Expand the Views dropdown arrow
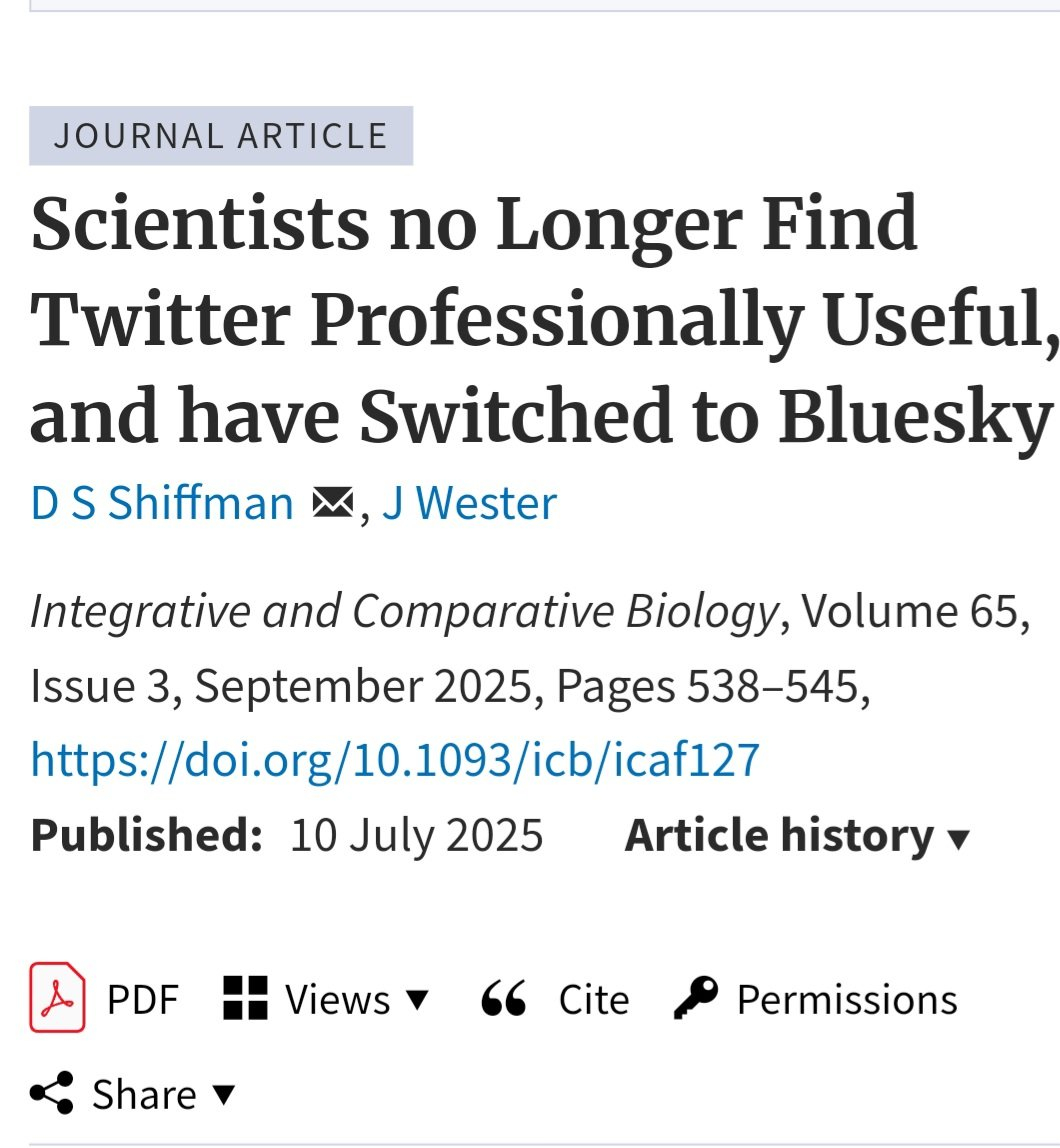Screen dimensions: 1060x1148 pyautogui.click(x=418, y=999)
